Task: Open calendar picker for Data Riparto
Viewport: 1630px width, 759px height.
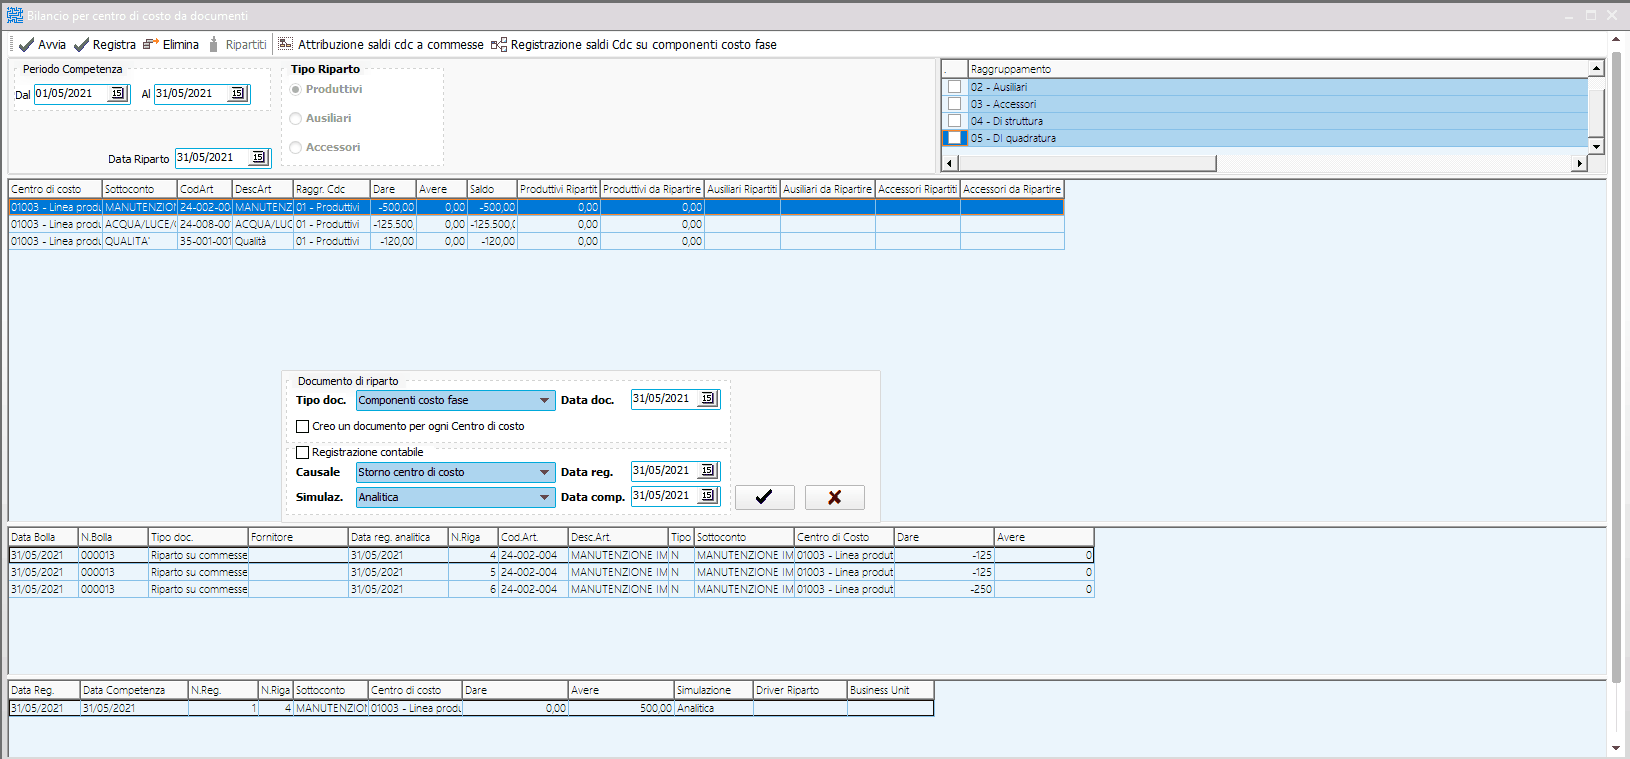Action: coord(259,157)
